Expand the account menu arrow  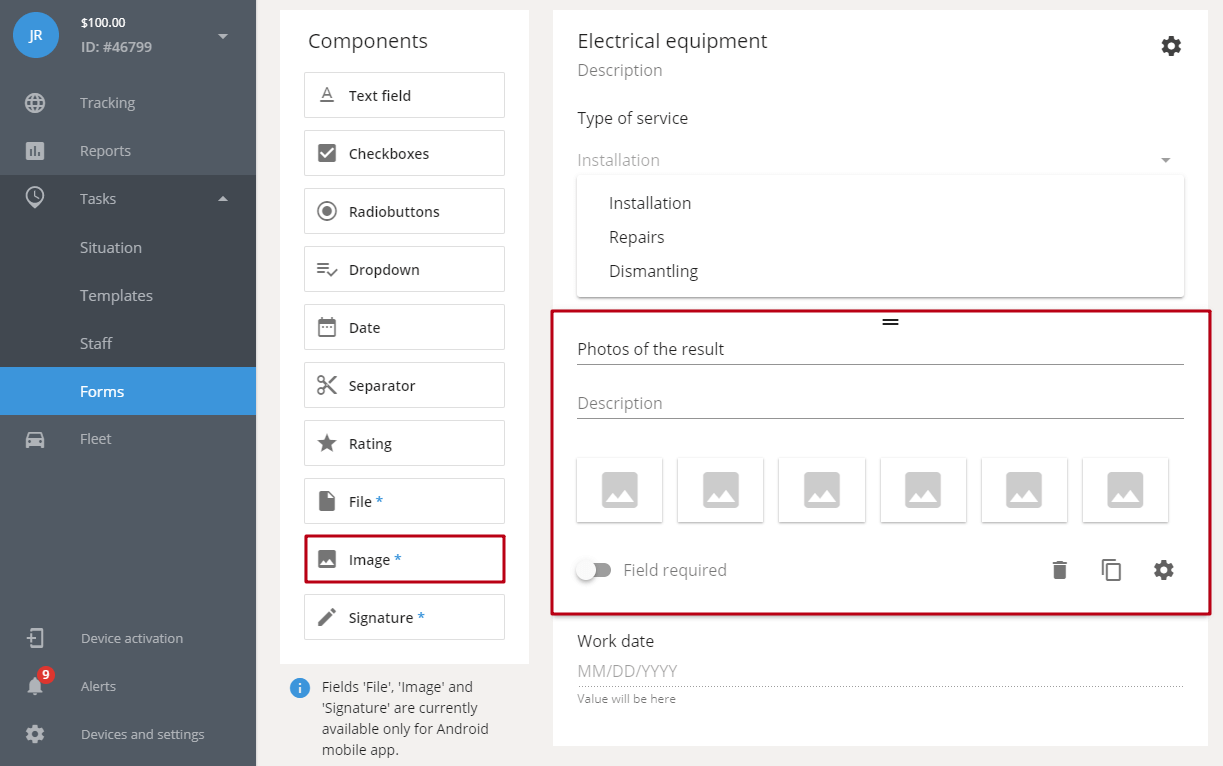click(223, 36)
